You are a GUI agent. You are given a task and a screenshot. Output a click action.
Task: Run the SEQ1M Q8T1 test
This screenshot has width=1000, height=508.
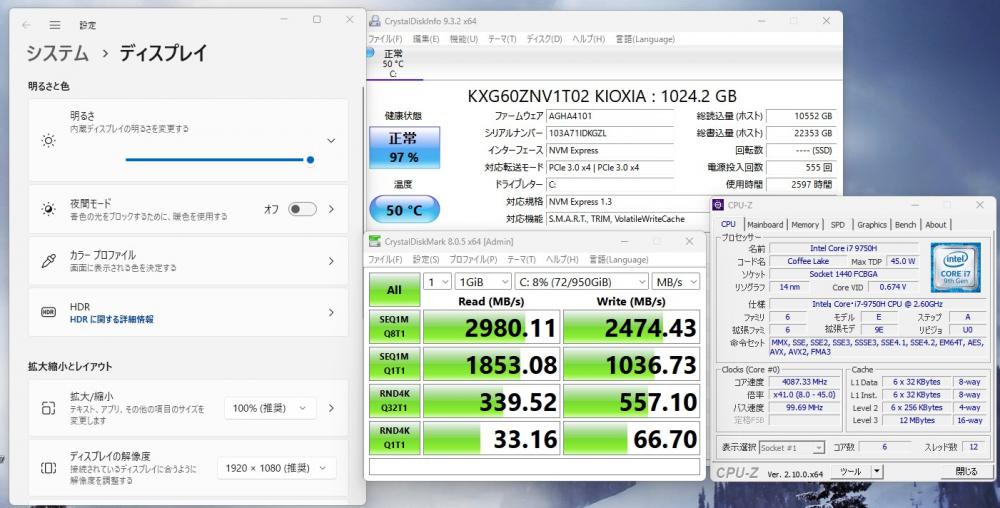(x=394, y=326)
